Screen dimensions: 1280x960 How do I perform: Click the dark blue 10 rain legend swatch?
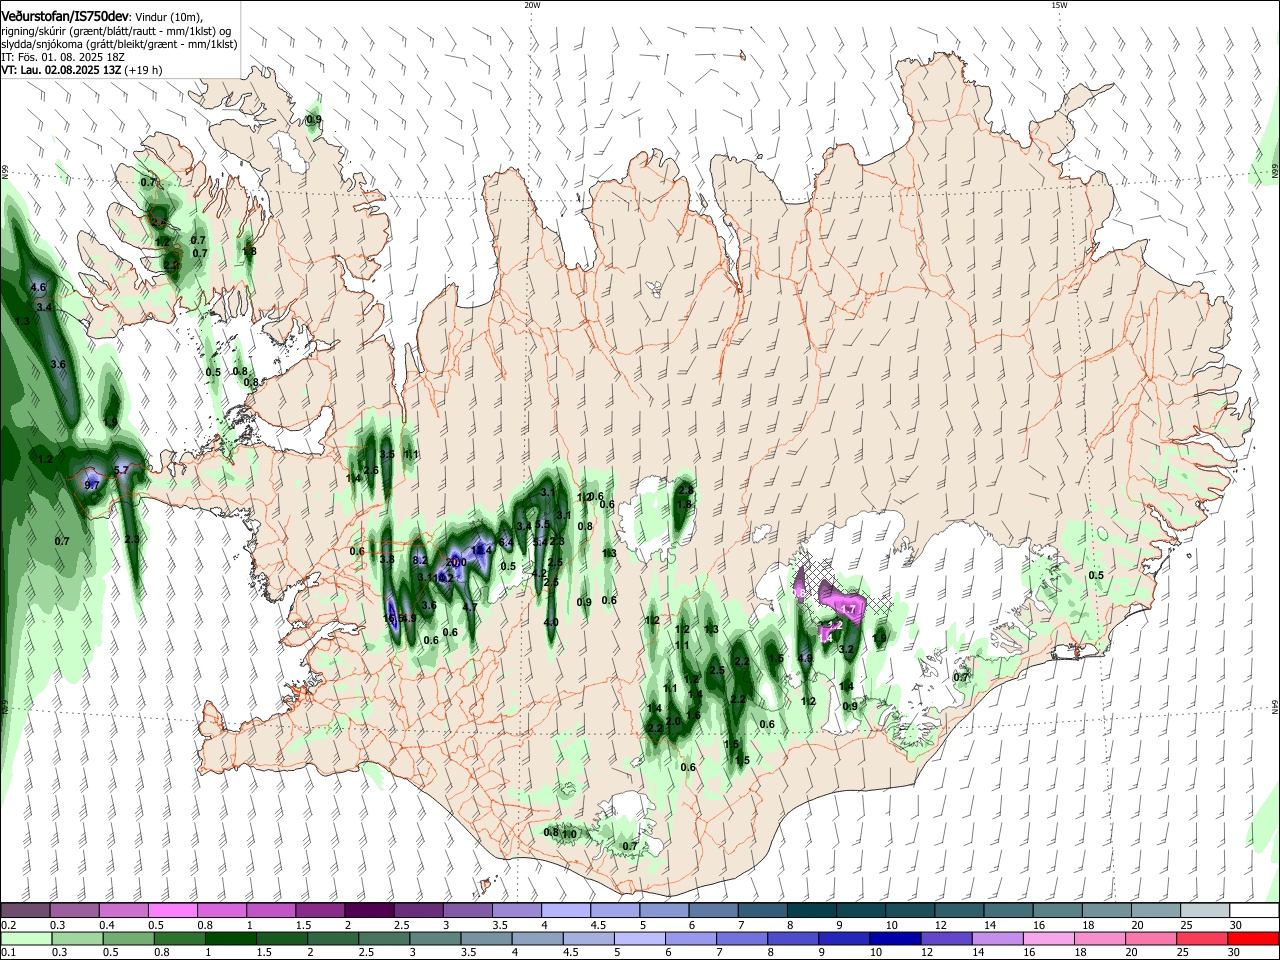(x=895, y=938)
